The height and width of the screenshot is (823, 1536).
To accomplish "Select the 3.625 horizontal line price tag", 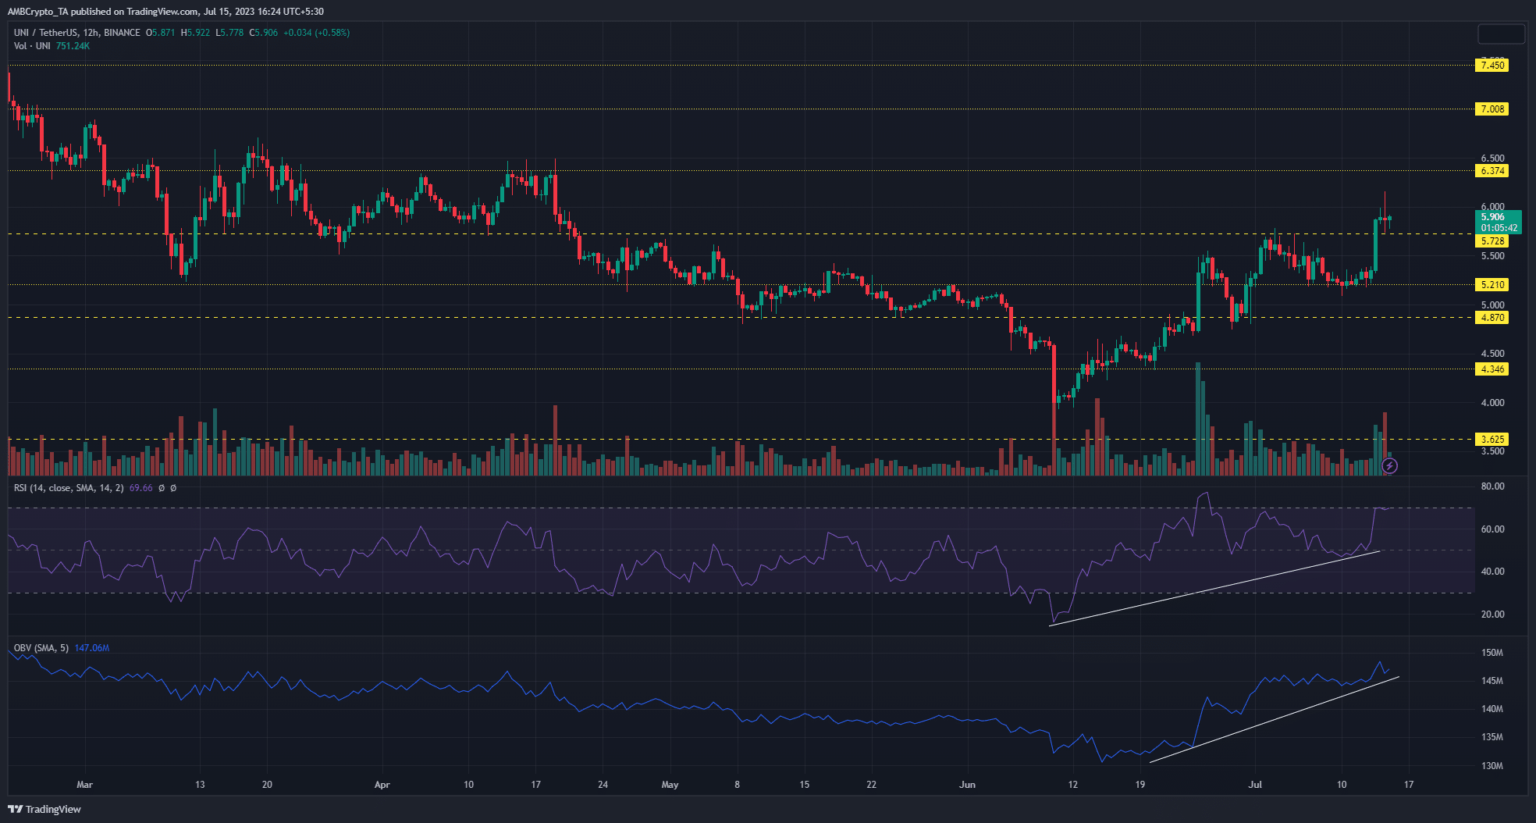I will pyautogui.click(x=1492, y=439).
